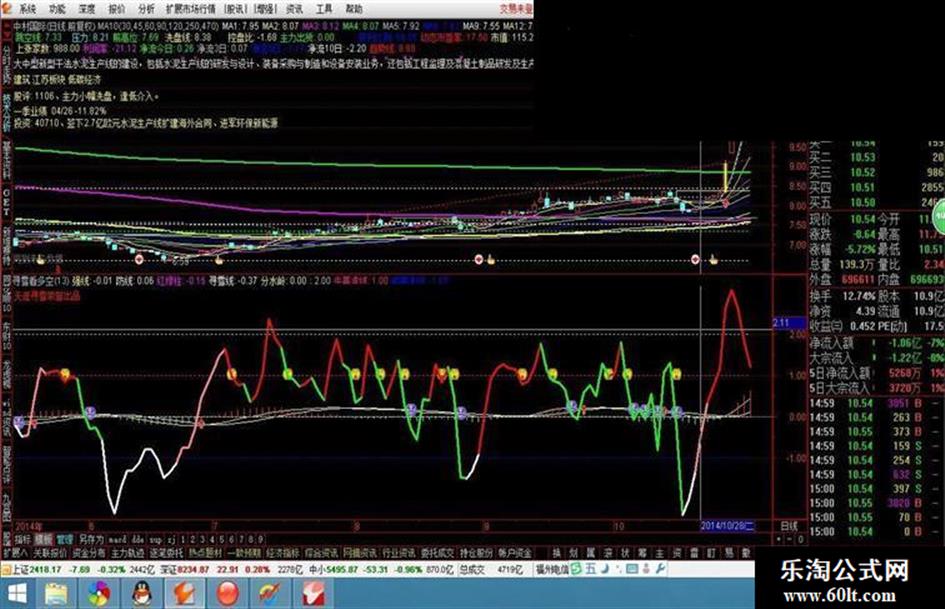Click 另存为 to save the template
Image resolution: width=945 pixels, height=609 pixels.
point(92,539)
